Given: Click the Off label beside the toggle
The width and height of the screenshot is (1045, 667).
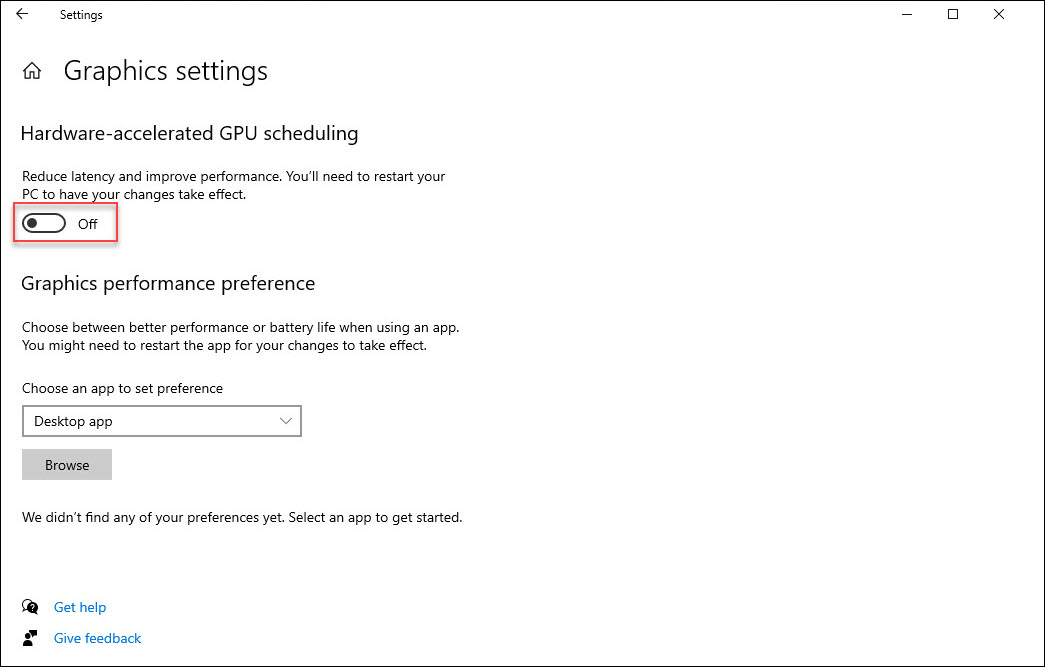Looking at the screenshot, I should tap(87, 224).
